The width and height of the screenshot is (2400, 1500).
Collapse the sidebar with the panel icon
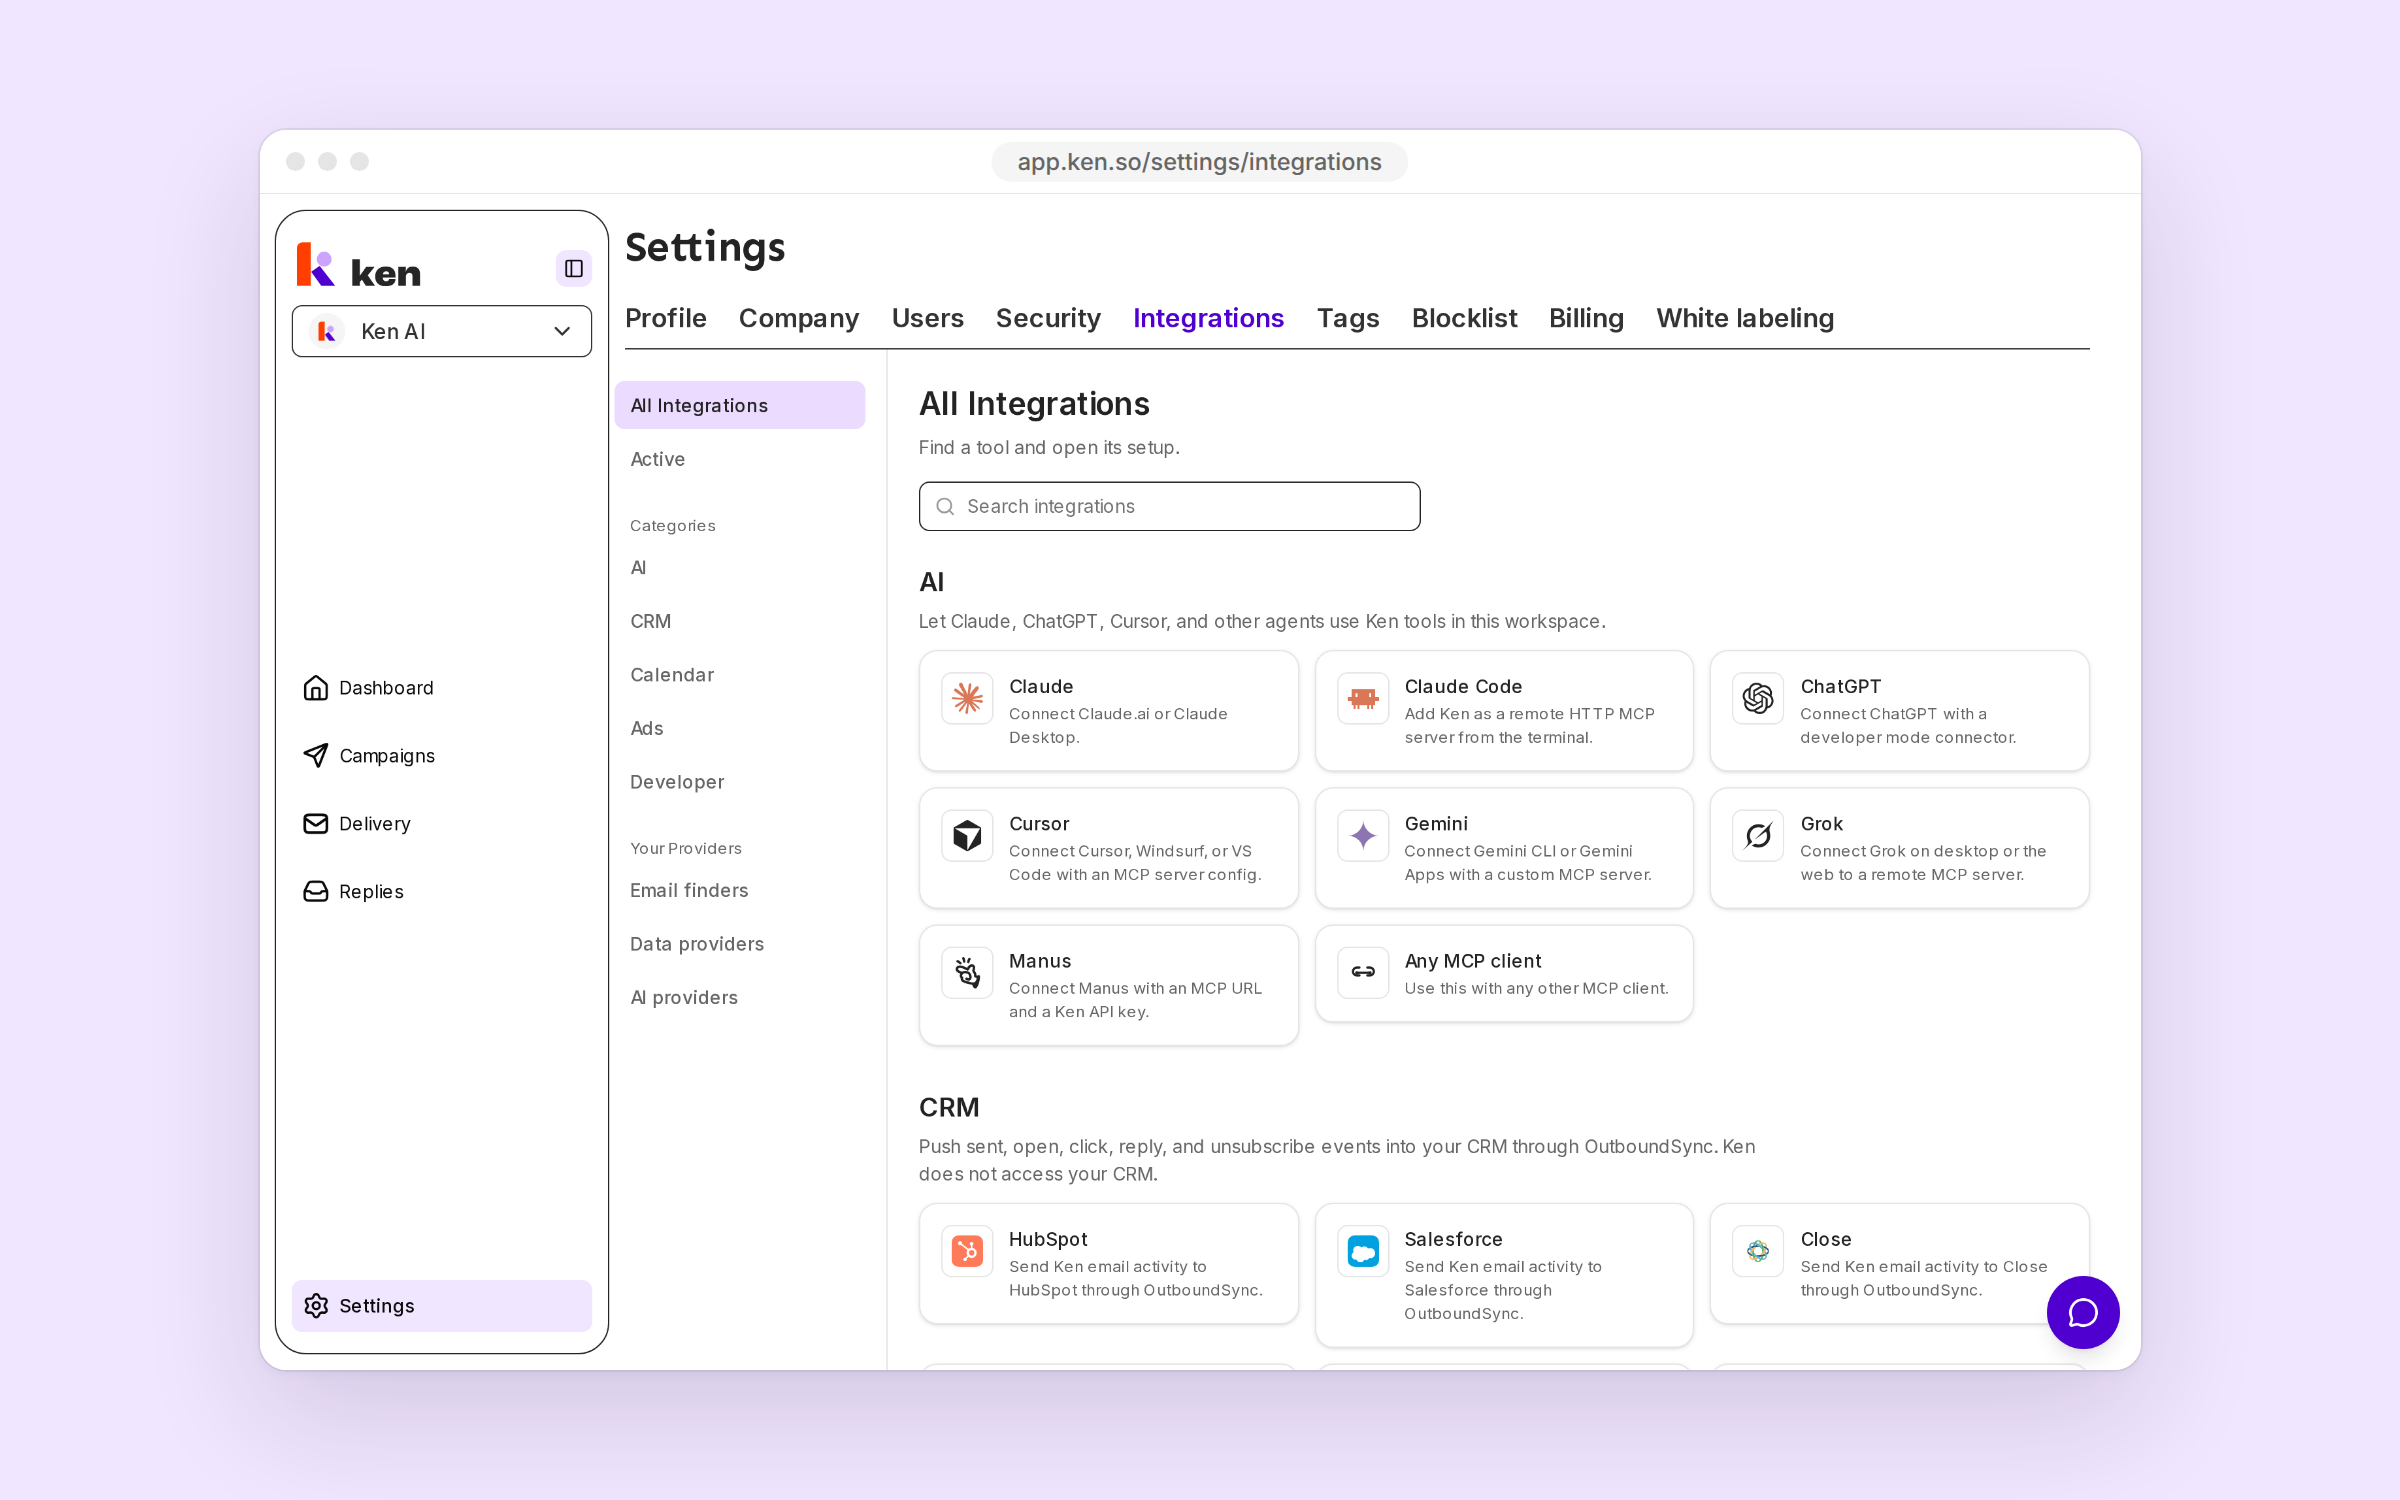[x=573, y=268]
